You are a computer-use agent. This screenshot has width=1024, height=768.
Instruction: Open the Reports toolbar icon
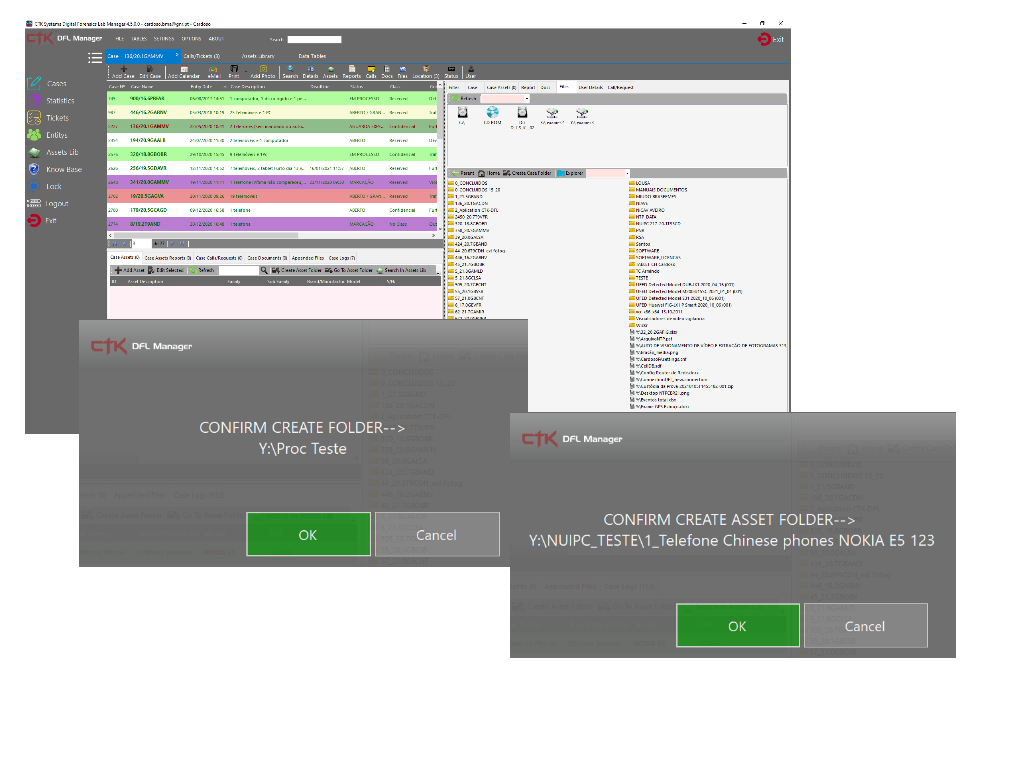pyautogui.click(x=351, y=71)
